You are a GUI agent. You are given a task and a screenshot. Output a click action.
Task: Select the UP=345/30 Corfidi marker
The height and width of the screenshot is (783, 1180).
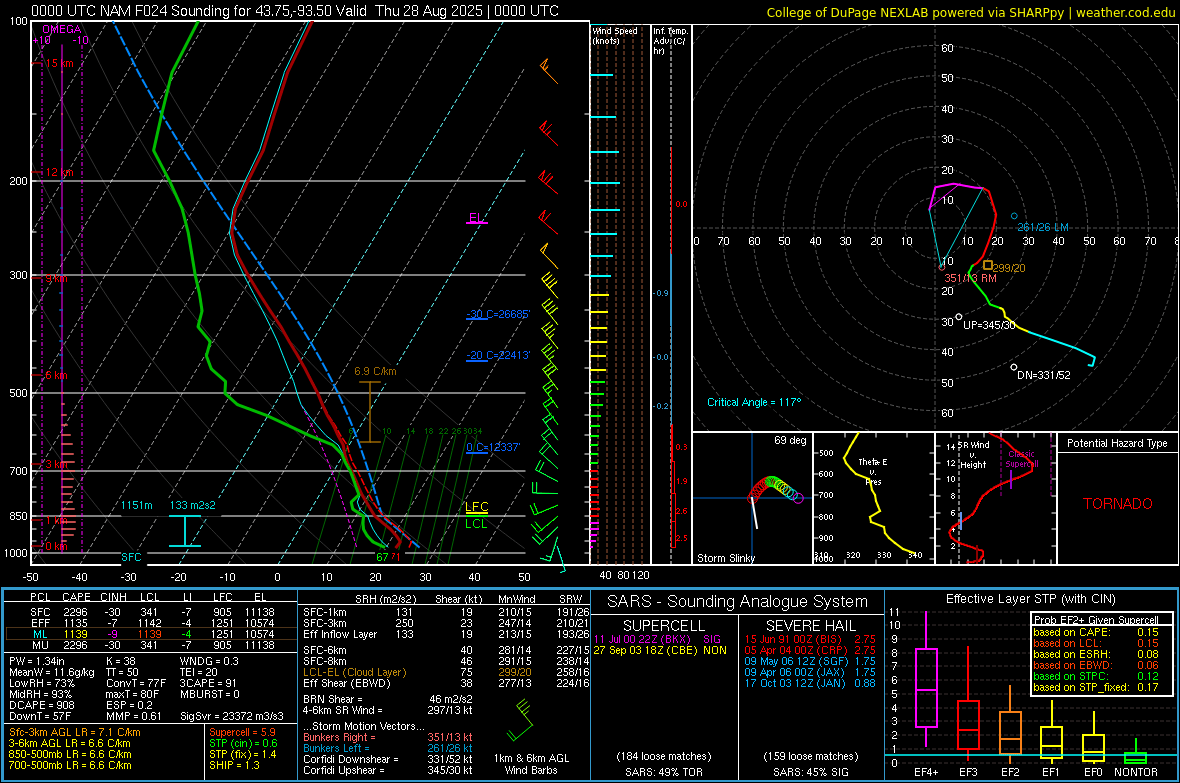tap(959, 317)
